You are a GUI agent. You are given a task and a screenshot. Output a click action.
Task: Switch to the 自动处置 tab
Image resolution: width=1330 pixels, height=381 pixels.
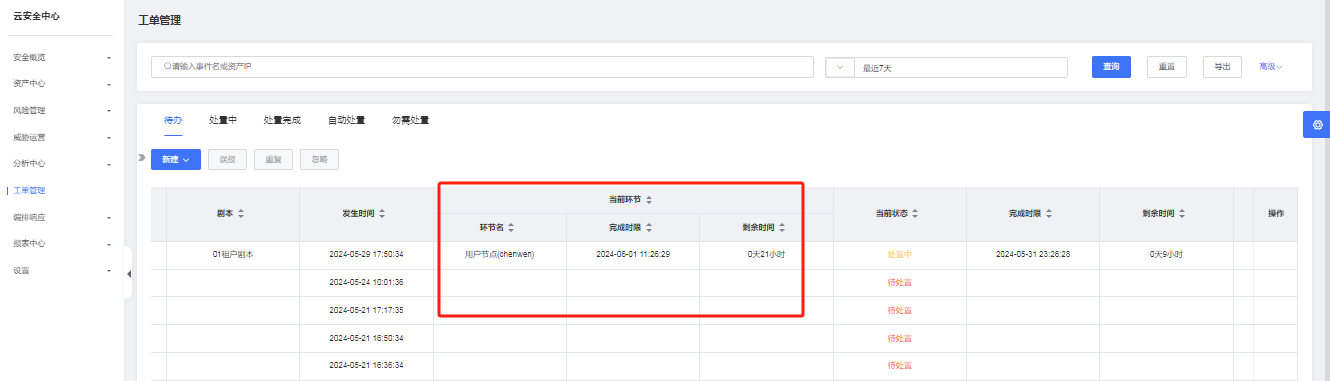(346, 120)
